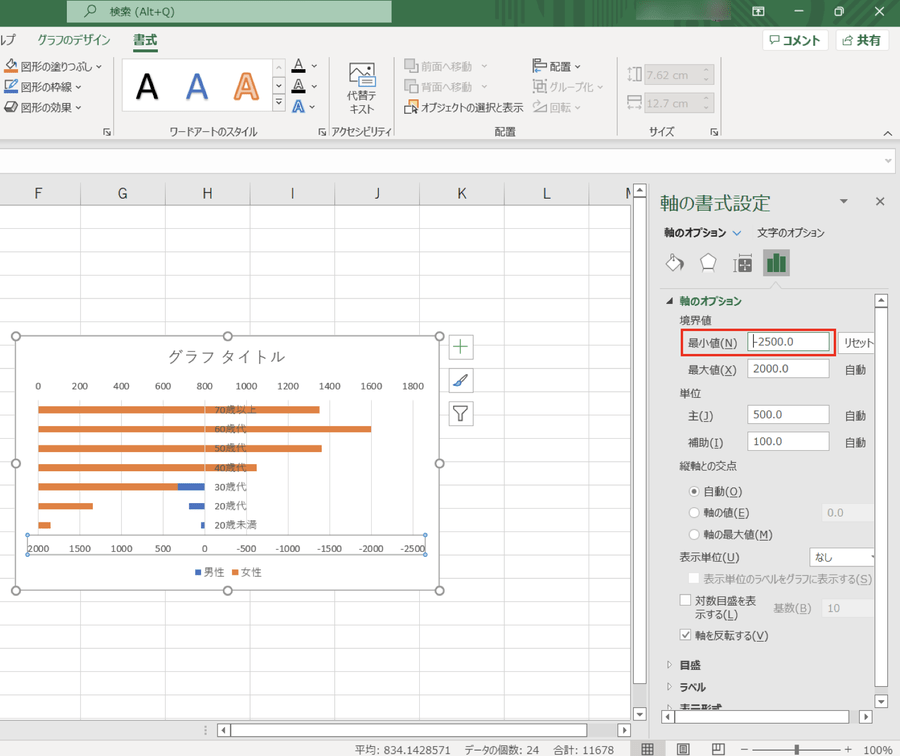Viewport: 900px width, 756px height.
Task: Select the 軸の最大値 radio button
Action: pyautogui.click(x=695, y=535)
